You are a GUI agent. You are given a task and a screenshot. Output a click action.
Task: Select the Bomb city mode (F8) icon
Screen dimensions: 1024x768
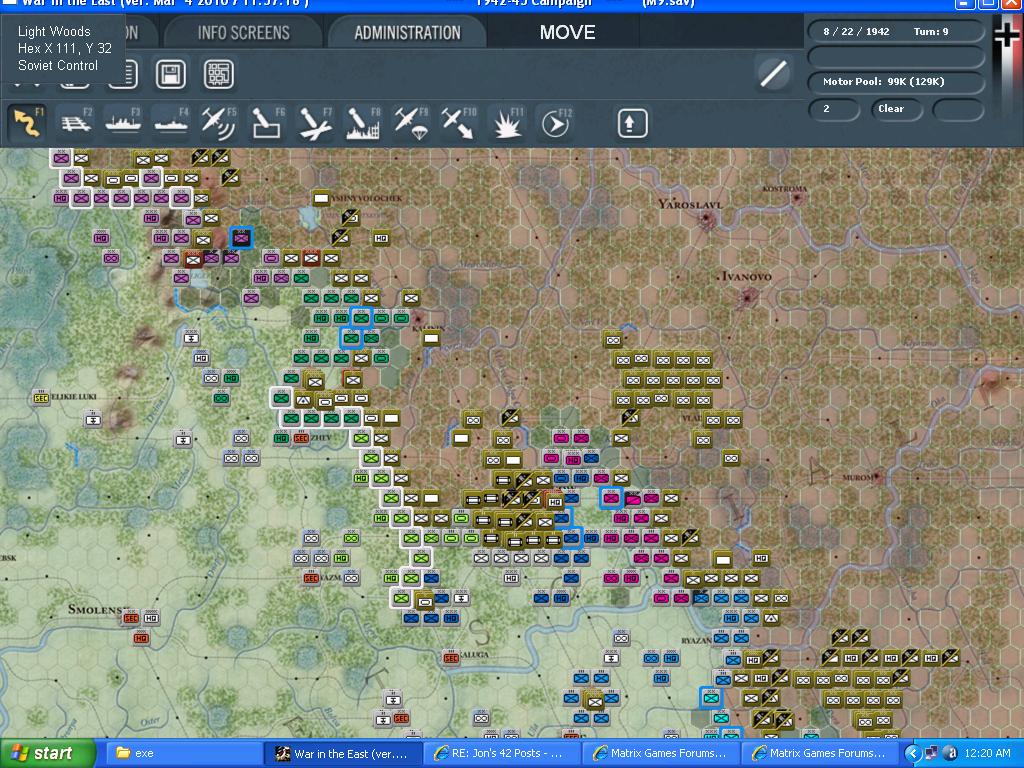pyautogui.click(x=362, y=123)
